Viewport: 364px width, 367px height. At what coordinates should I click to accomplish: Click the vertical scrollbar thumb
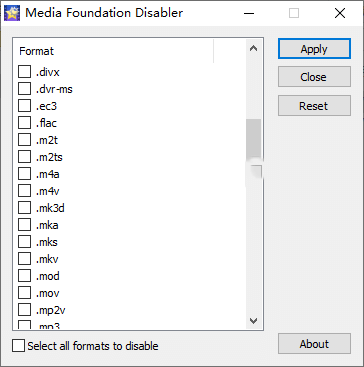pyautogui.click(x=254, y=138)
